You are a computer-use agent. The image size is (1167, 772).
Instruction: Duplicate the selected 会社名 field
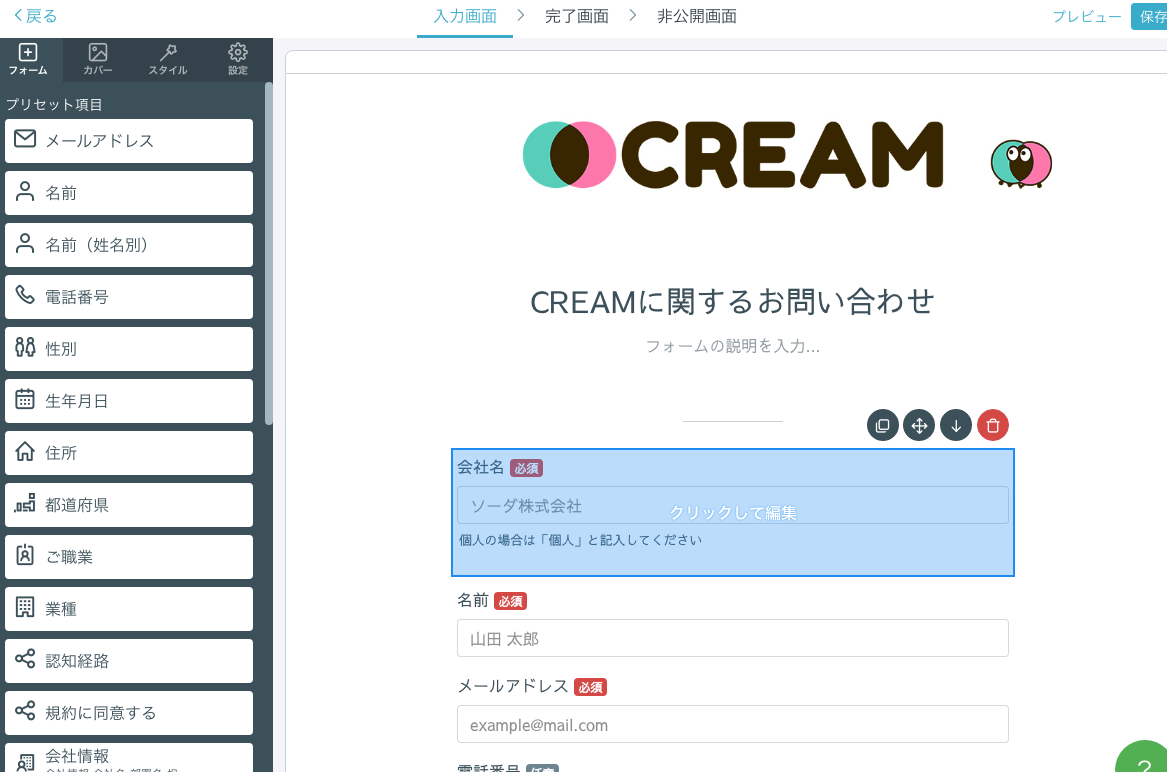(883, 426)
